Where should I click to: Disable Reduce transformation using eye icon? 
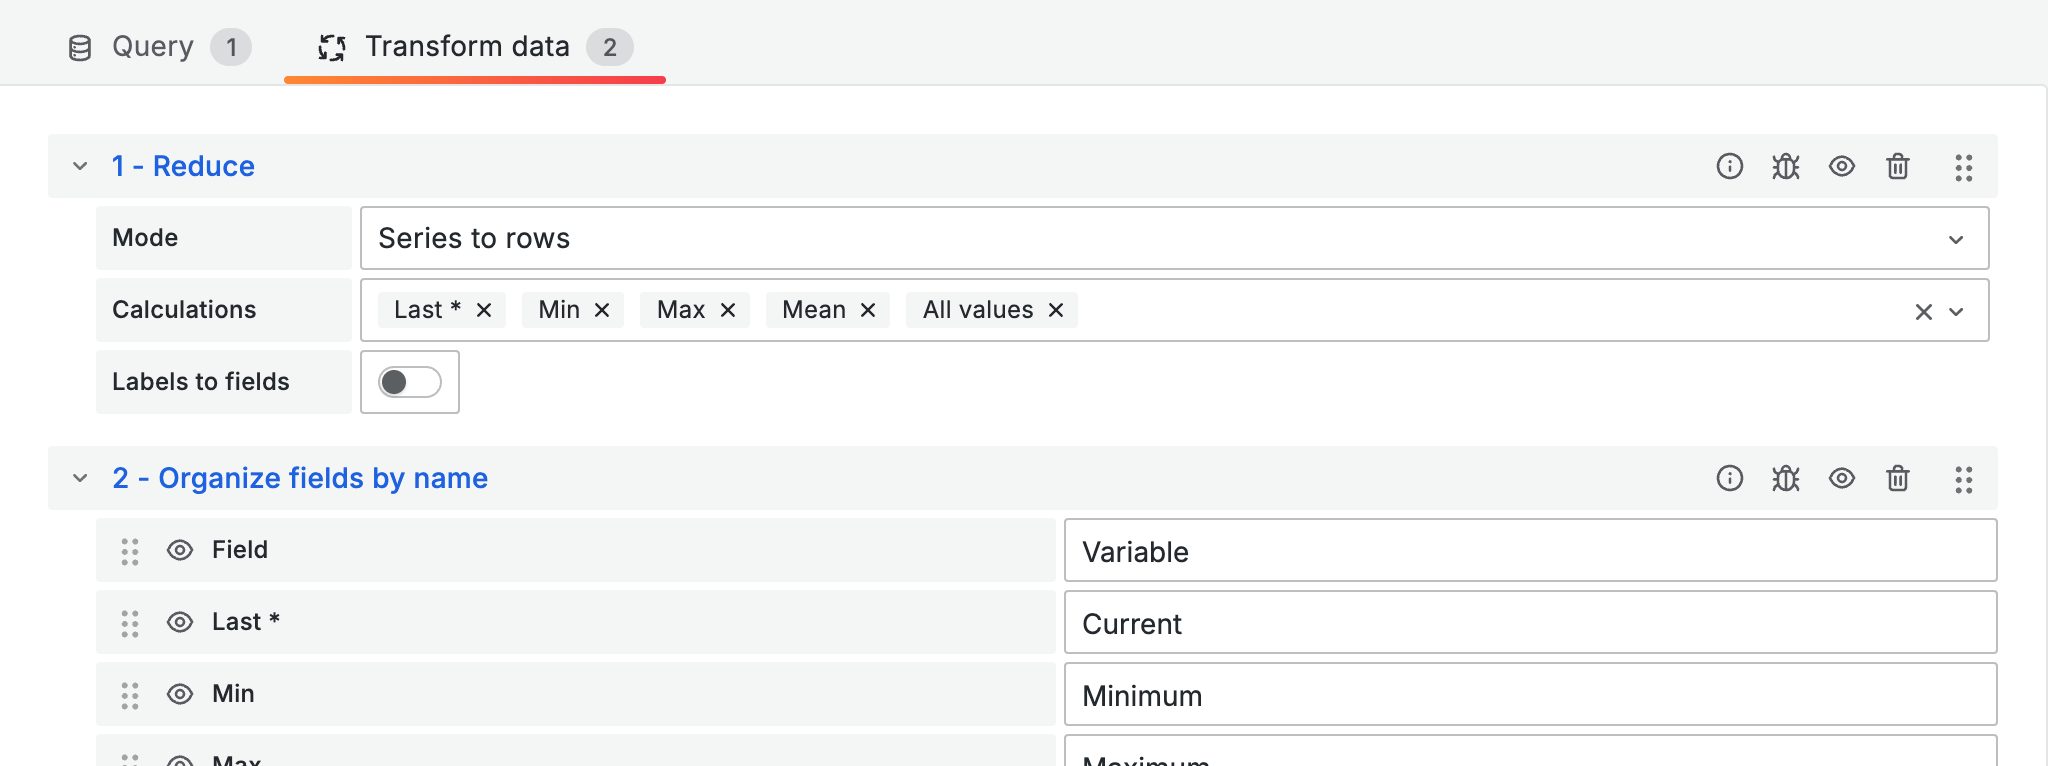pos(1841,166)
